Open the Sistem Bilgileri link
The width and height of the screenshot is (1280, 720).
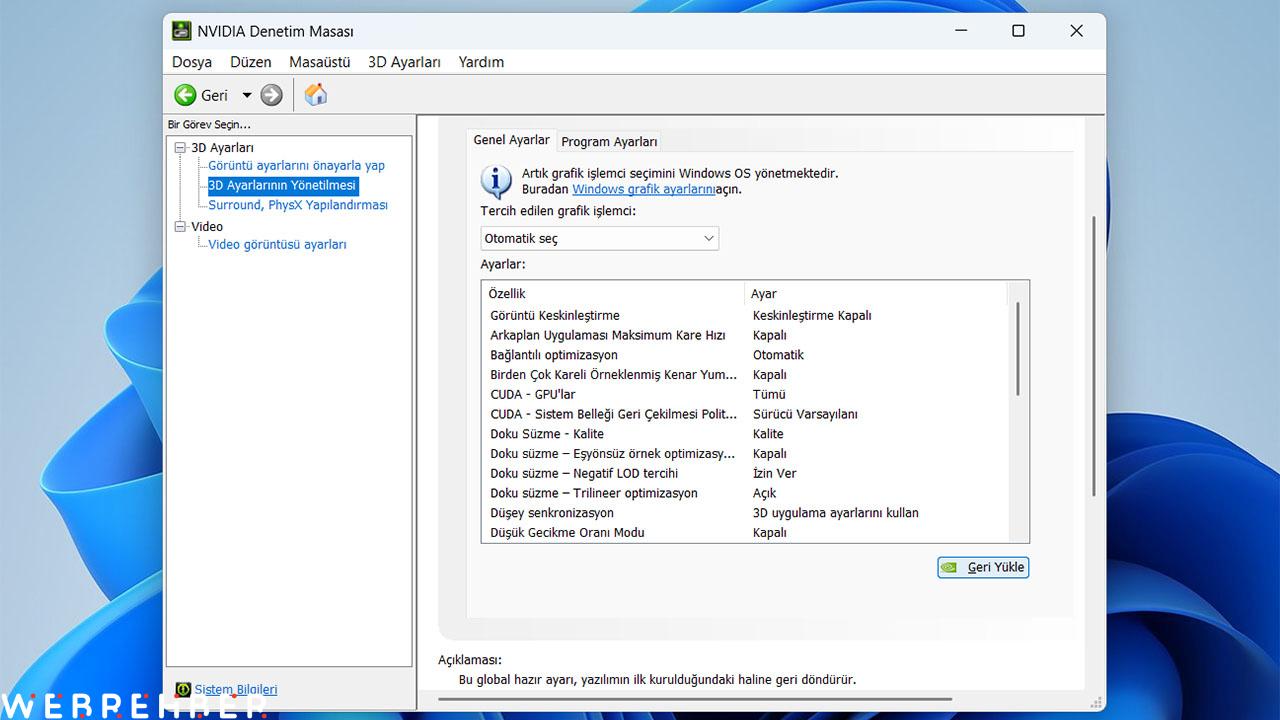click(236, 690)
